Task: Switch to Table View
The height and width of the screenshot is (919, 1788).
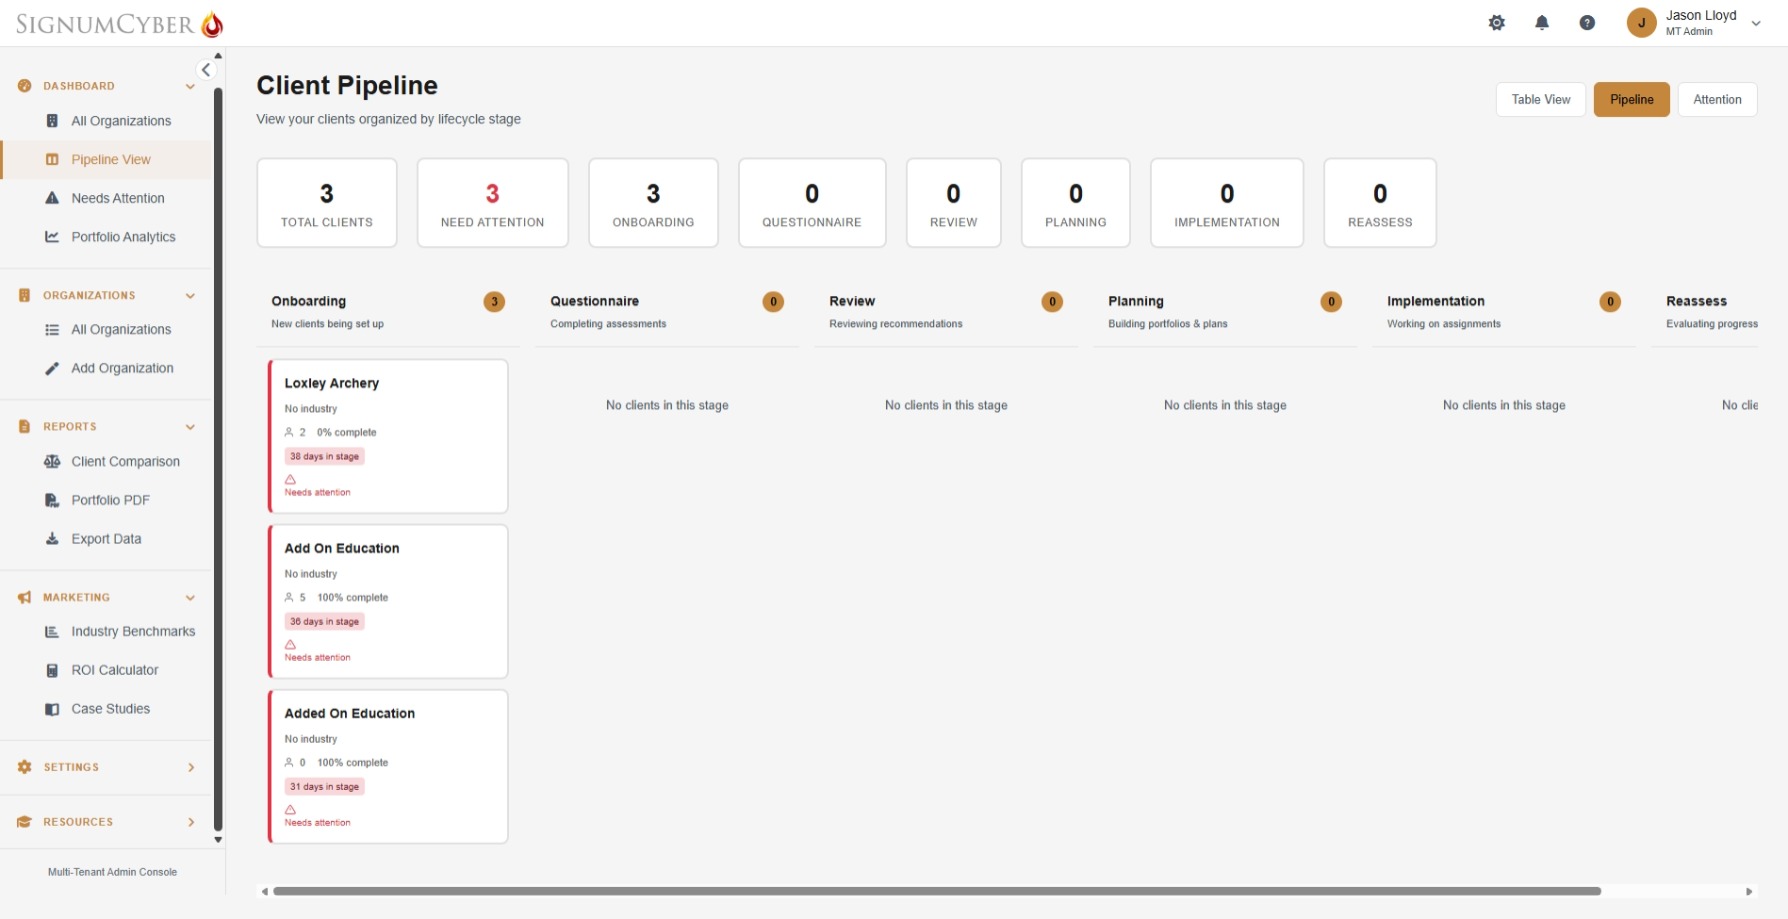Action: click(x=1540, y=99)
